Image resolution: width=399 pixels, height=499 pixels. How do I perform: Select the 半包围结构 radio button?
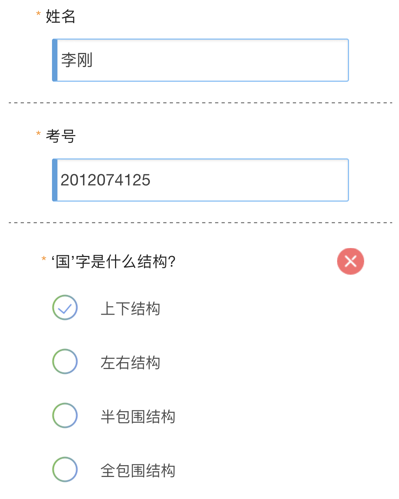[x=65, y=415]
